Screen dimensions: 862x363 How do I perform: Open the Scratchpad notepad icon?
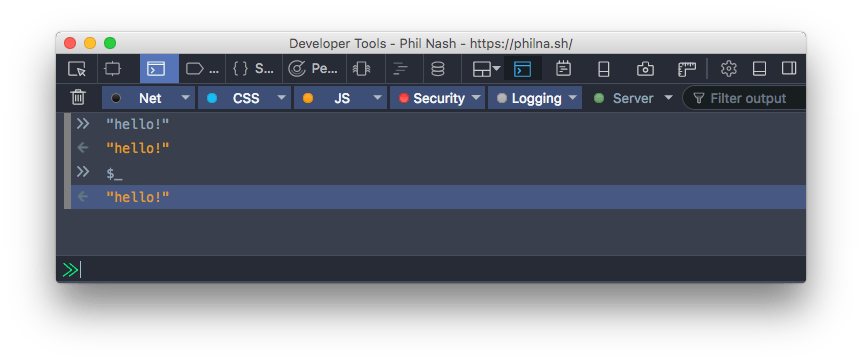[563, 69]
